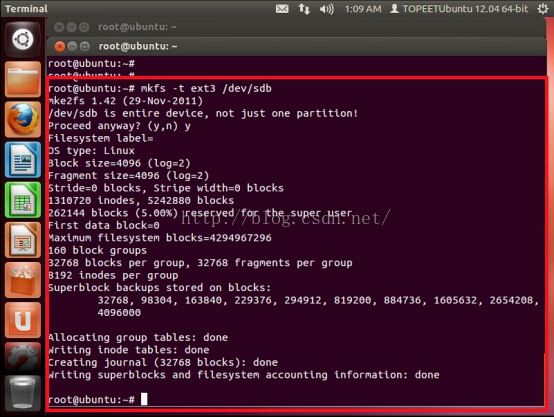Minimize the front root@ubuntu terminal window
The width and height of the screenshot is (554, 417).
[72, 46]
